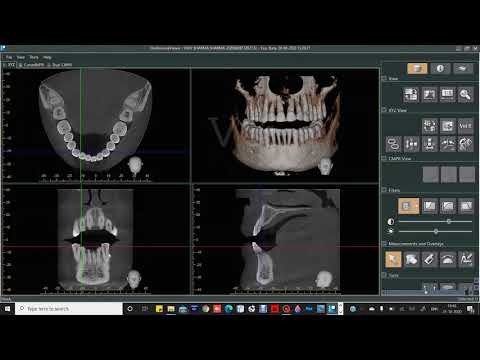The height and width of the screenshot is (360, 480).
Task: Click the third top-right panel mode button
Action: point(462,69)
